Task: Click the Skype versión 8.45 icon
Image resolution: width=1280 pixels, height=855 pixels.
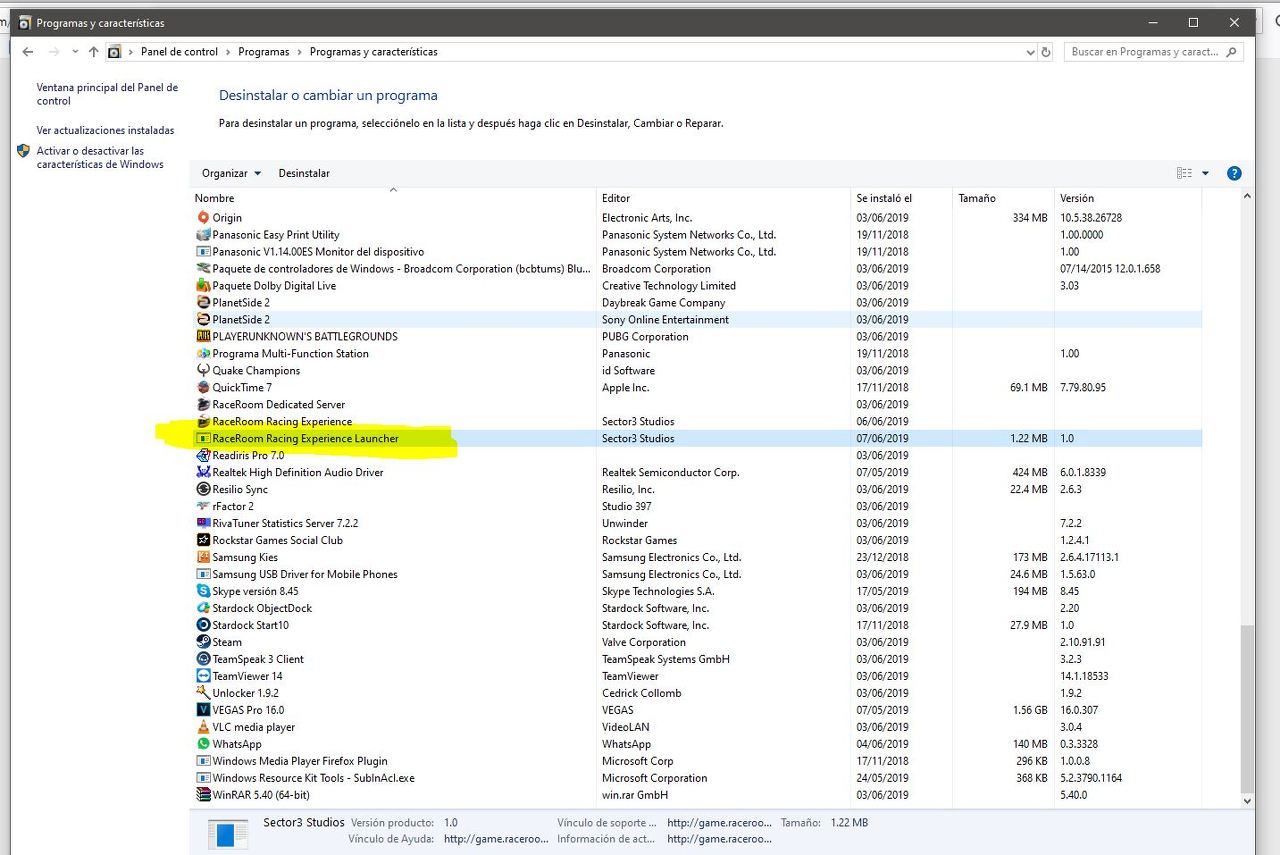Action: (x=204, y=591)
